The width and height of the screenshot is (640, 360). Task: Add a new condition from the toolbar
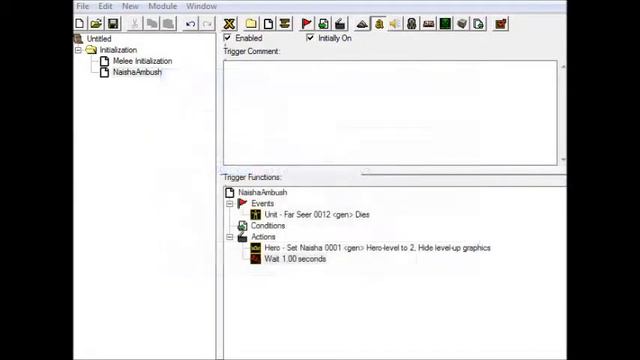[x=323, y=24]
